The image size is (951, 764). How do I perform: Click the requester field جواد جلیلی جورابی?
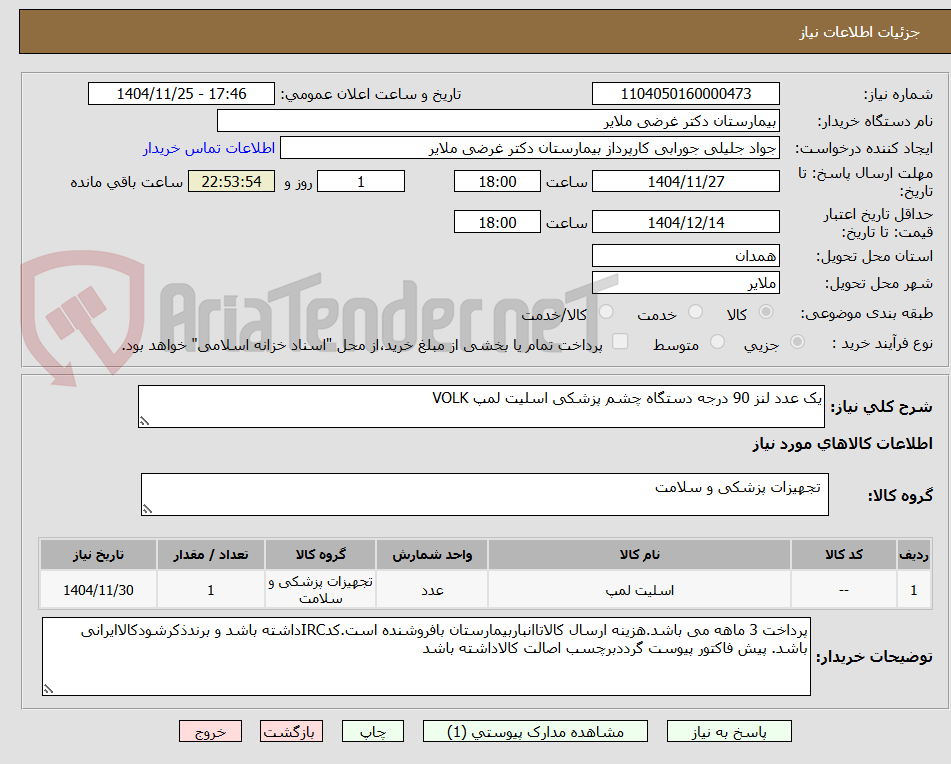pos(529,148)
